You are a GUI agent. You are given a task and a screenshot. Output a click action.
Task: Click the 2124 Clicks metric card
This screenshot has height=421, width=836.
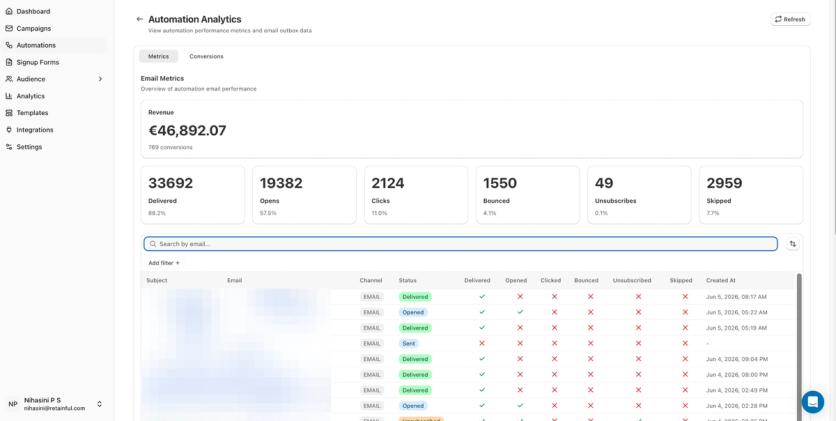[x=416, y=195]
